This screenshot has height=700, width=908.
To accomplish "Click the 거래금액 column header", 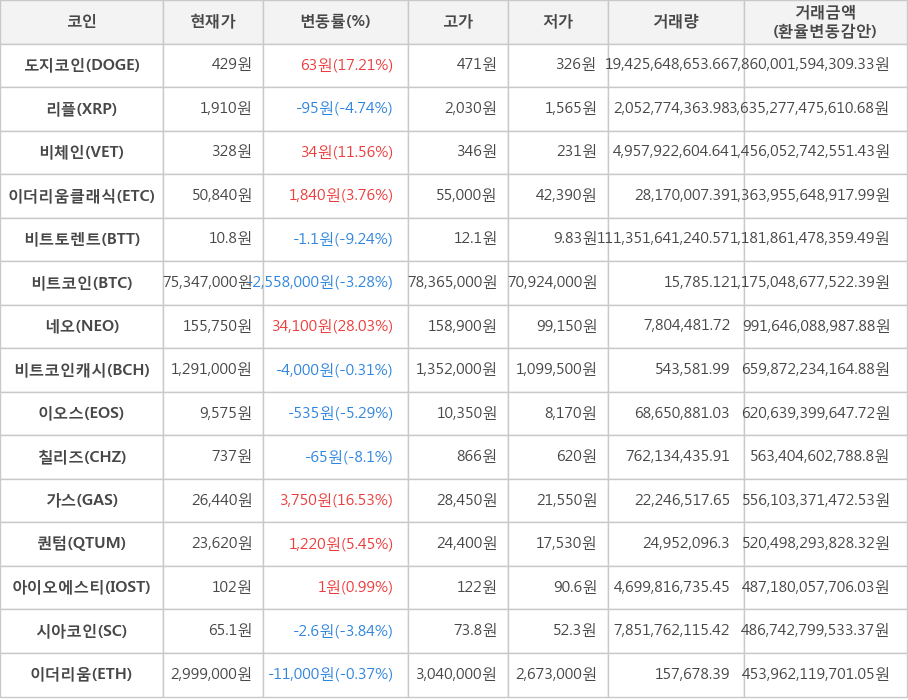I will [x=825, y=22].
